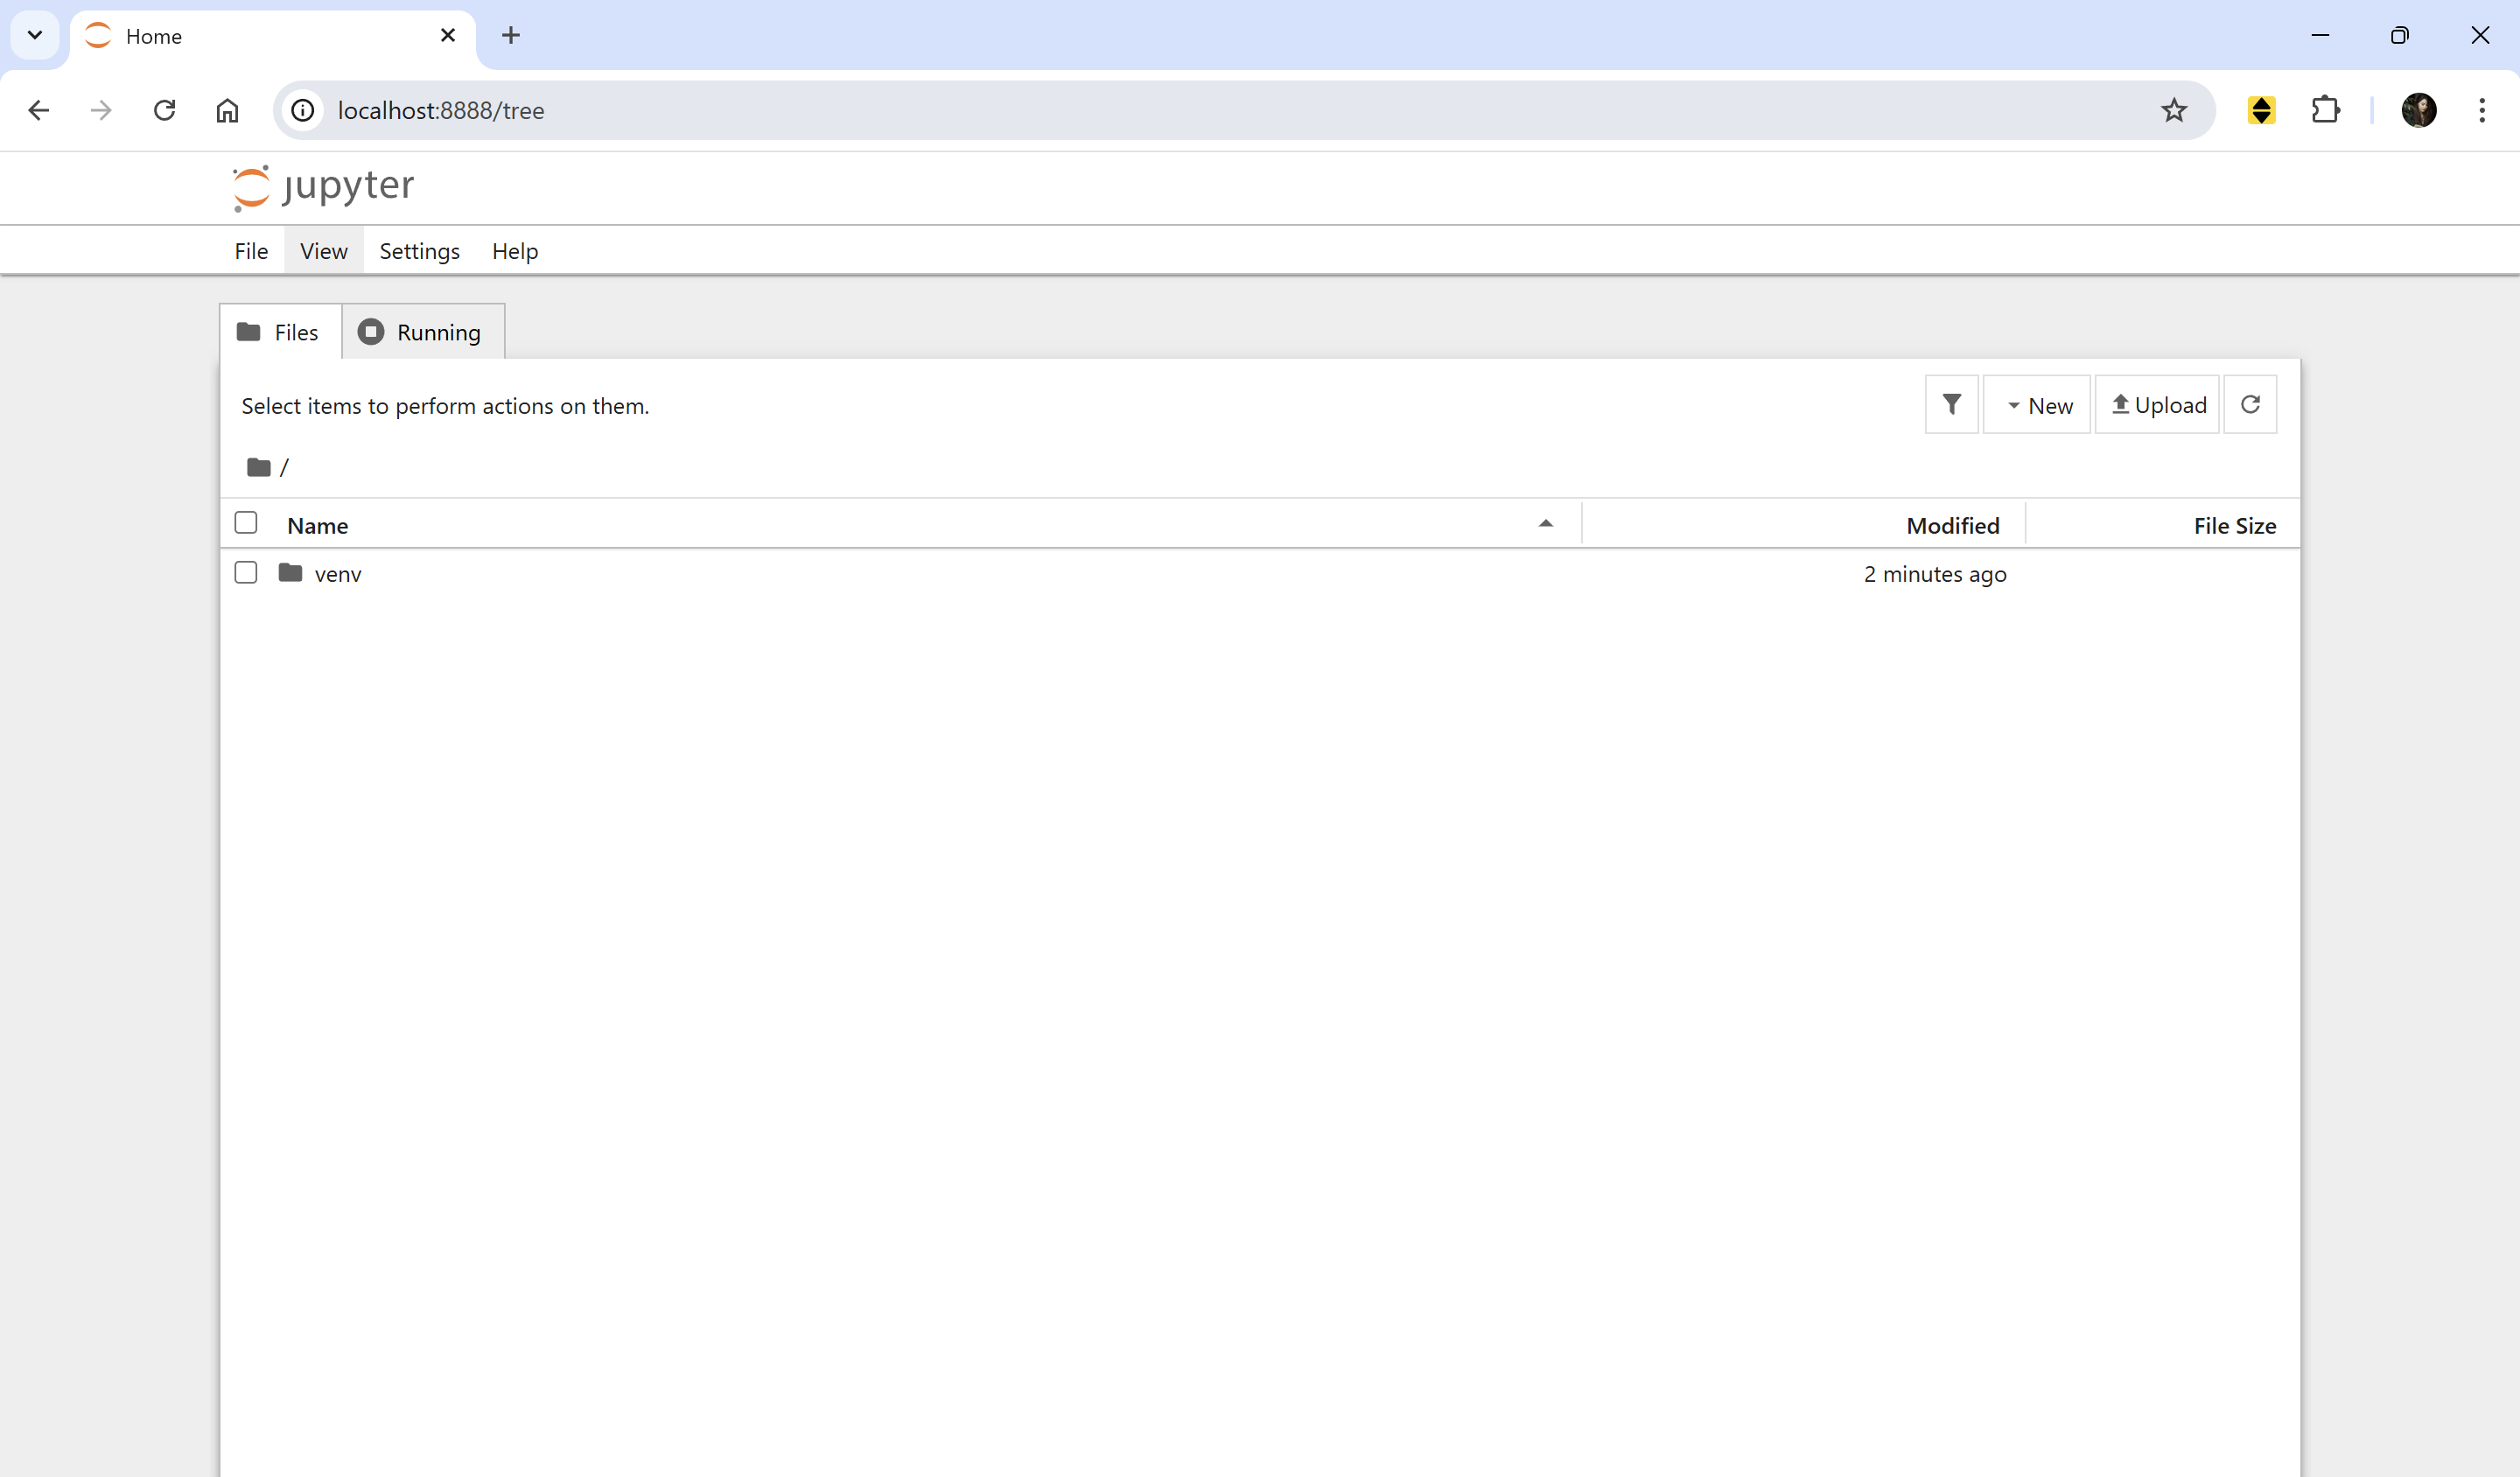Click the '2 minutes ago' timestamp

point(1935,574)
